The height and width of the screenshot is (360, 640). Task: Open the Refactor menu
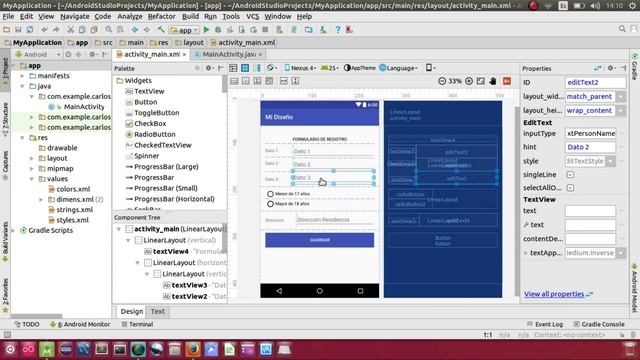(162, 16)
